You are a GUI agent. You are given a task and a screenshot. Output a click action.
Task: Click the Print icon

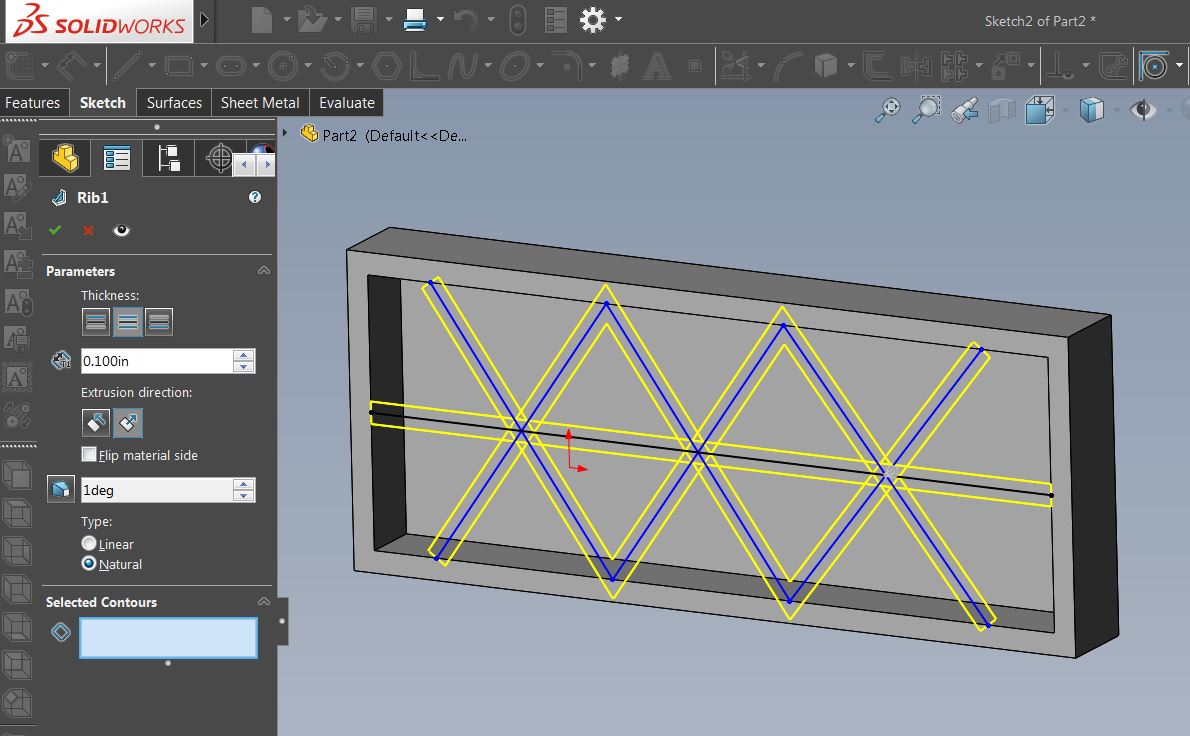click(x=415, y=20)
